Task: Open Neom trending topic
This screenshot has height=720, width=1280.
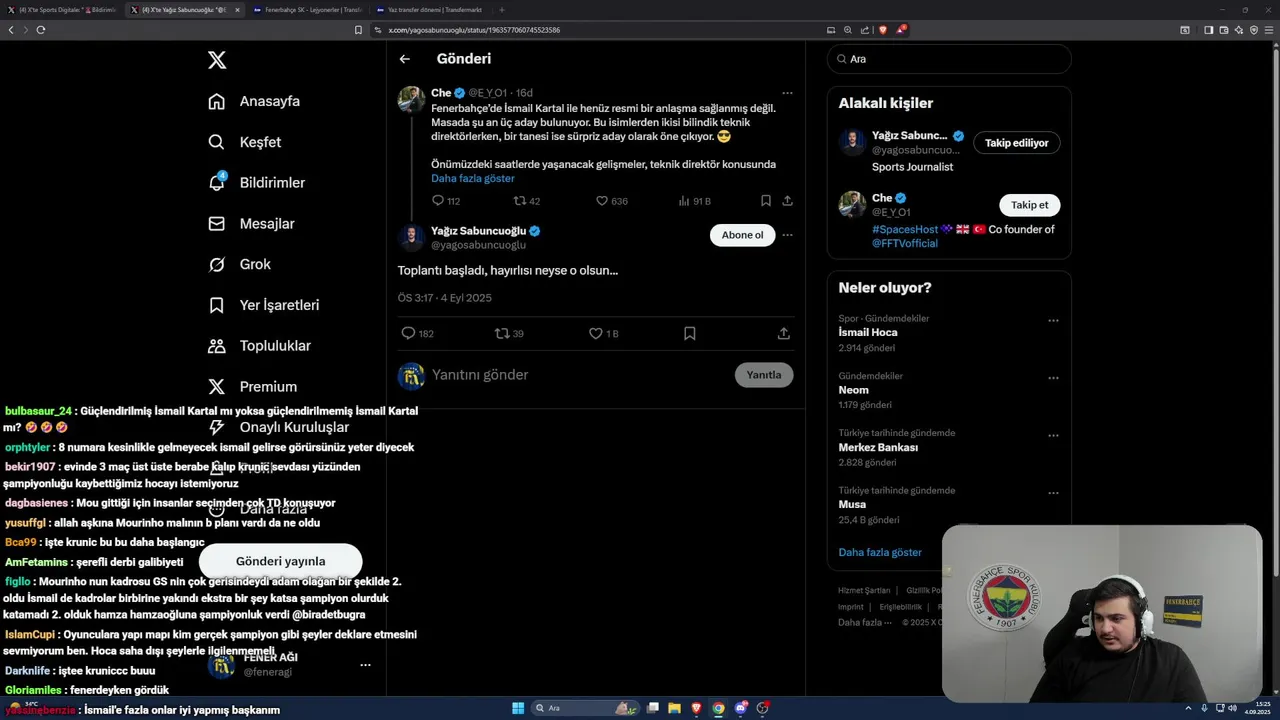Action: [x=853, y=390]
